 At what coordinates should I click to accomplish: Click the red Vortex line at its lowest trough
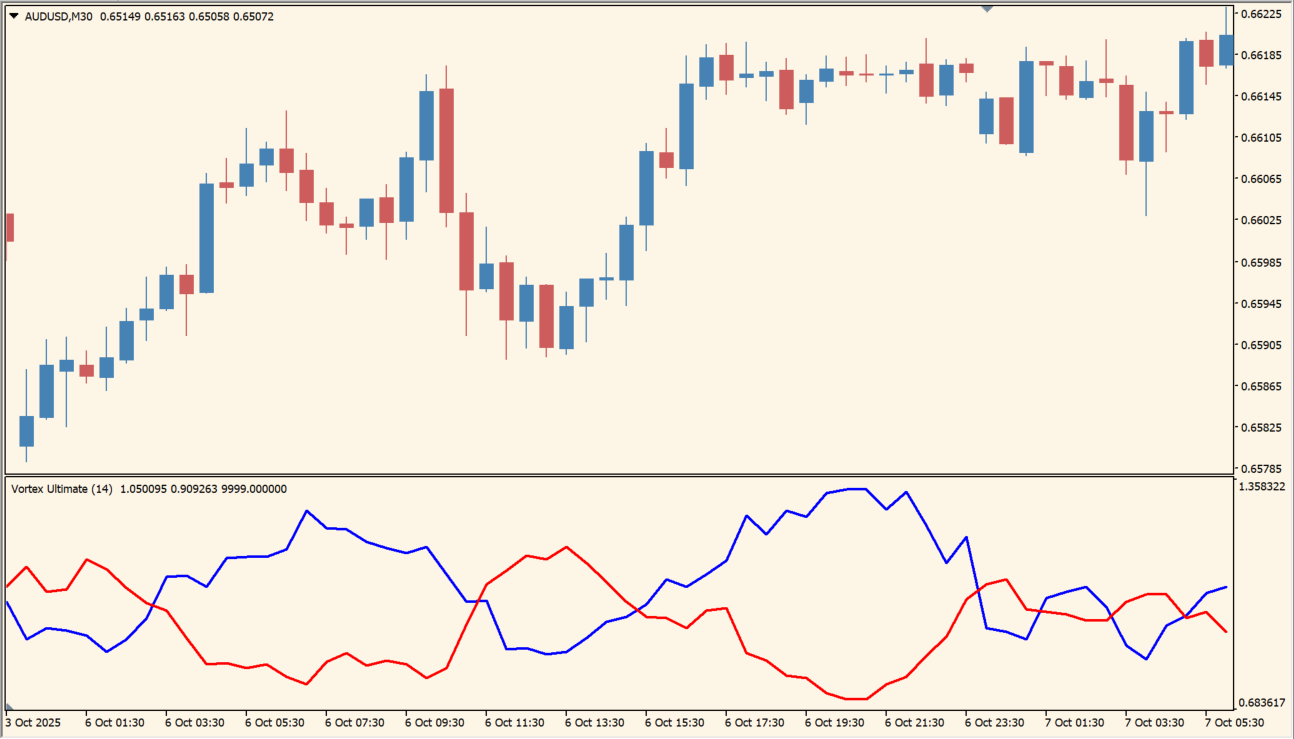click(x=856, y=699)
